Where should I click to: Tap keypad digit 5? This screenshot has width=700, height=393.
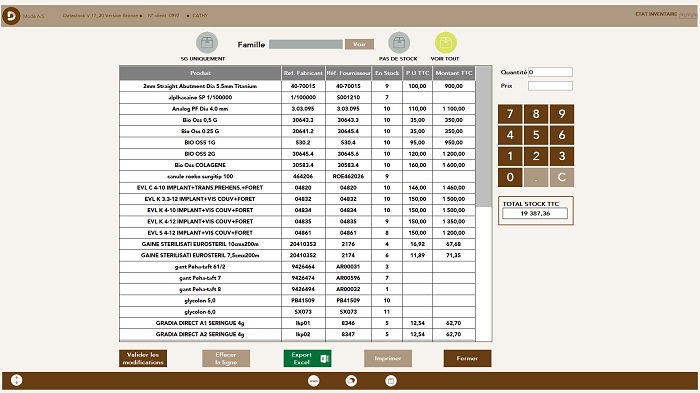tap(536, 135)
